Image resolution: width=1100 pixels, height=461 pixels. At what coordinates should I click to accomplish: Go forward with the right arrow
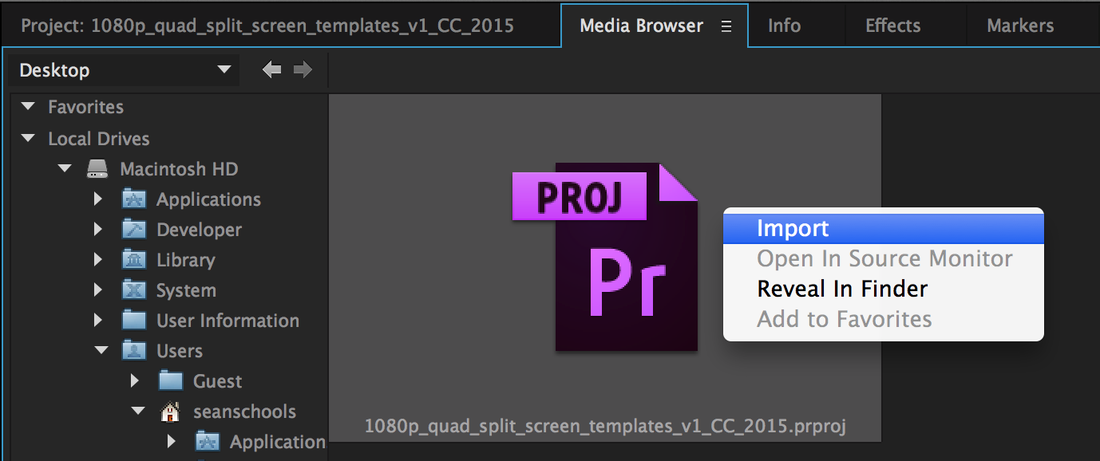pyautogui.click(x=303, y=69)
